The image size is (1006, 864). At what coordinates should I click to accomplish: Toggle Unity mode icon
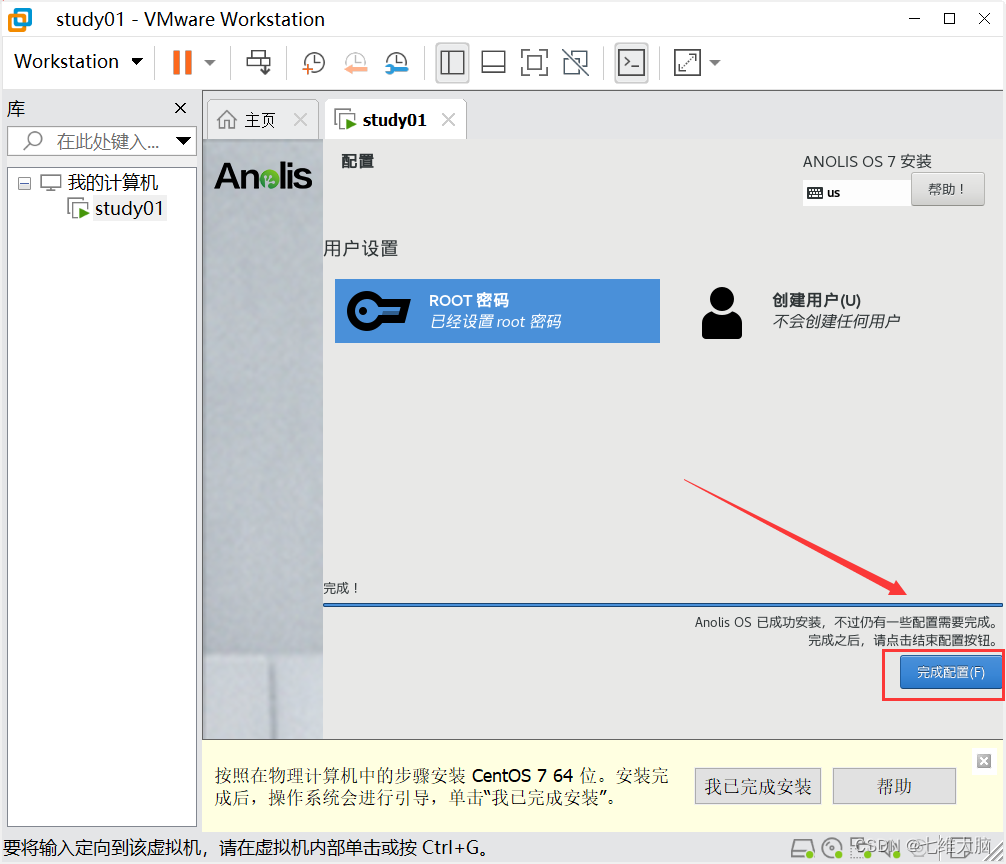click(x=575, y=63)
